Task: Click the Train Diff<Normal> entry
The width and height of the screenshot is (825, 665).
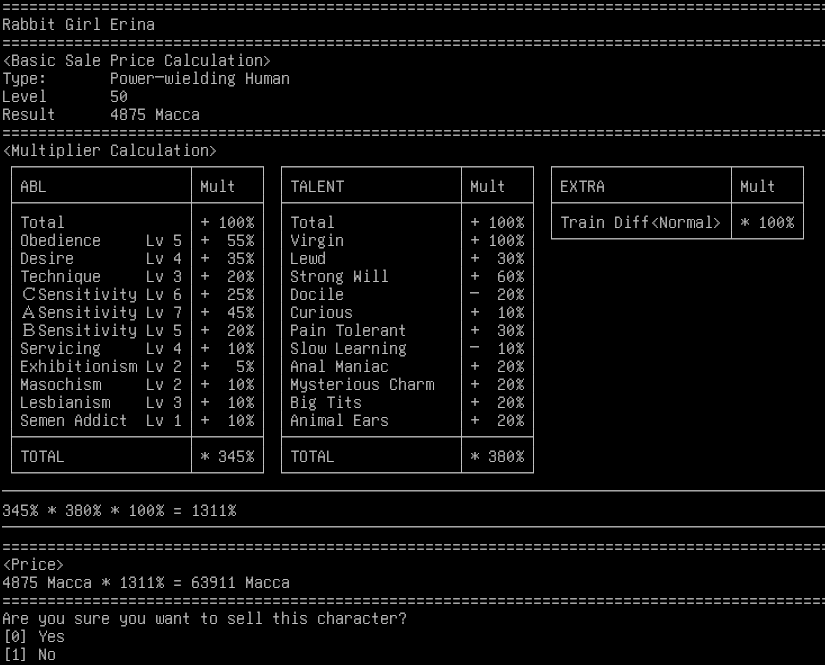Action: point(640,223)
